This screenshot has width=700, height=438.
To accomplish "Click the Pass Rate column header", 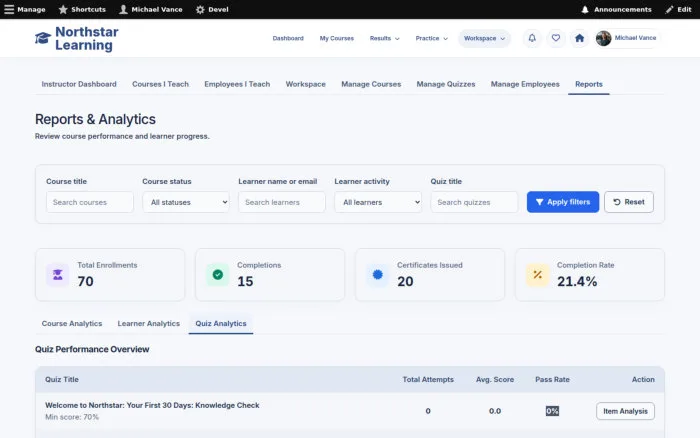I will click(552, 380).
